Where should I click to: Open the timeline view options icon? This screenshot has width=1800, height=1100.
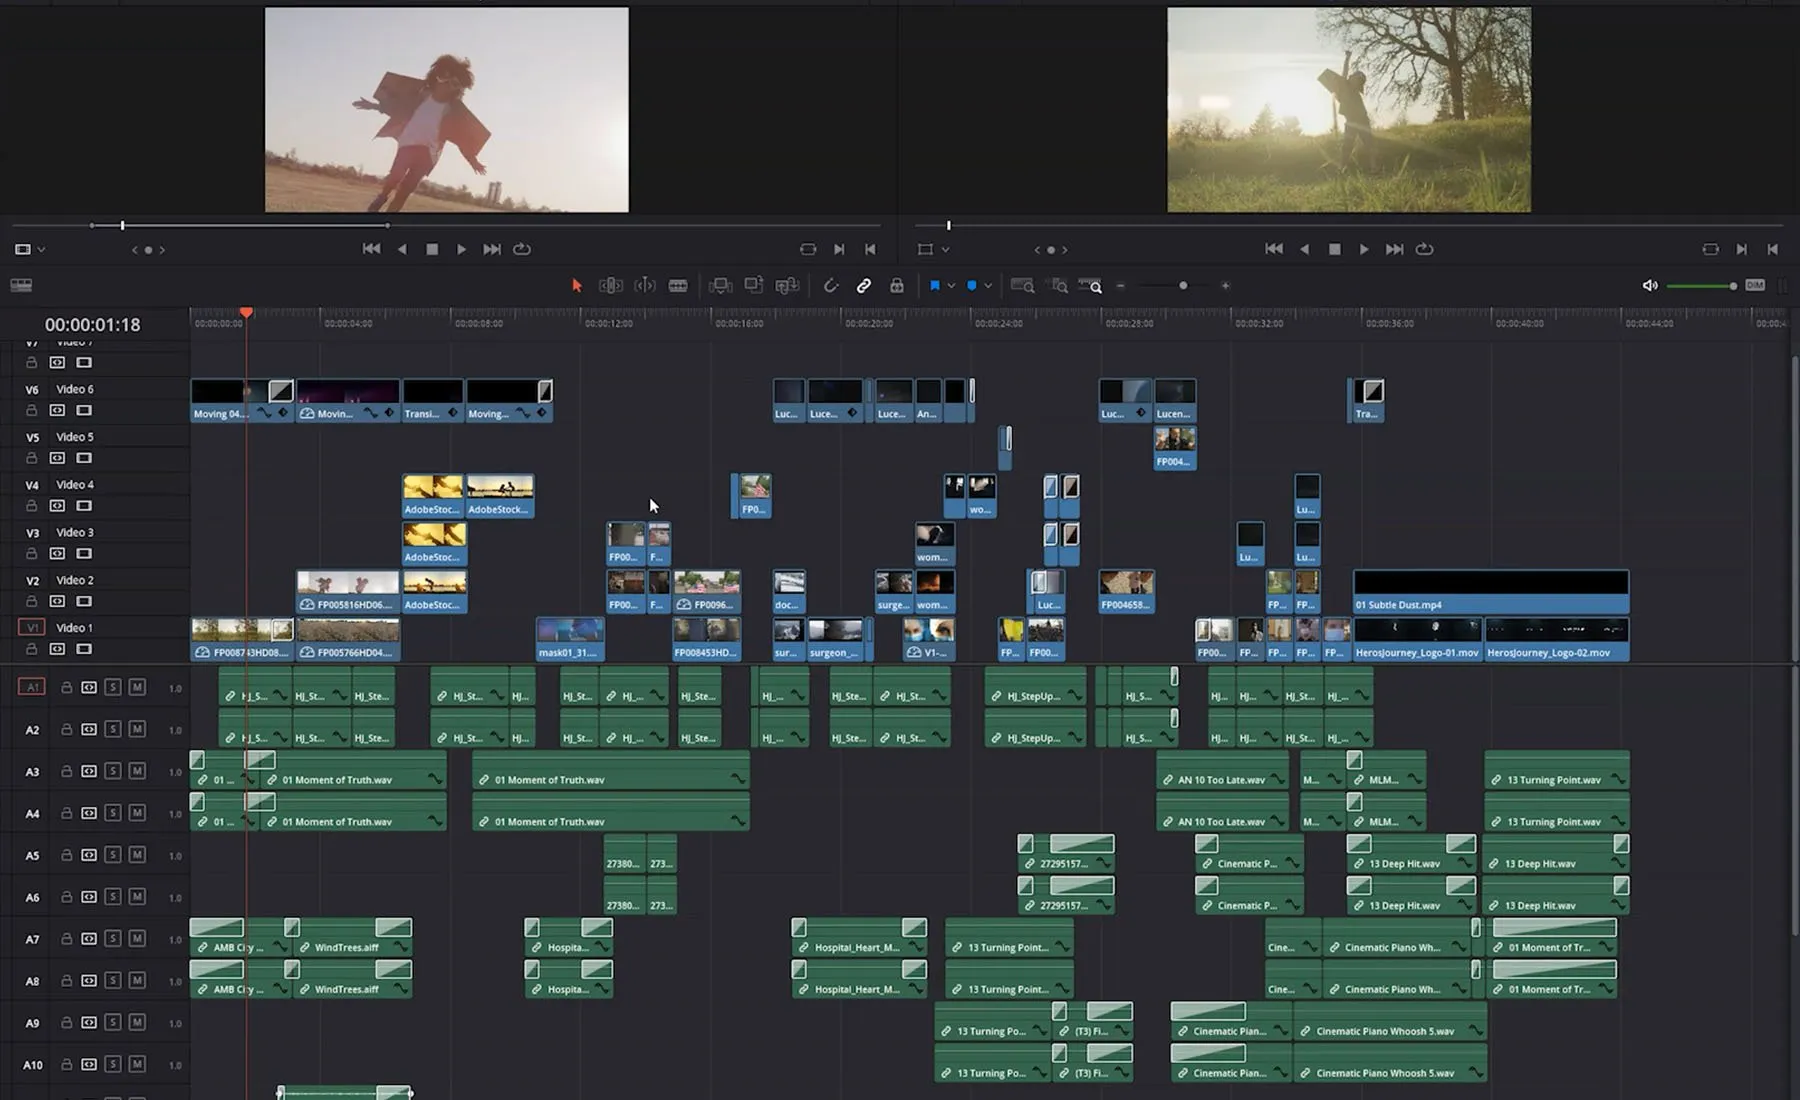21,286
